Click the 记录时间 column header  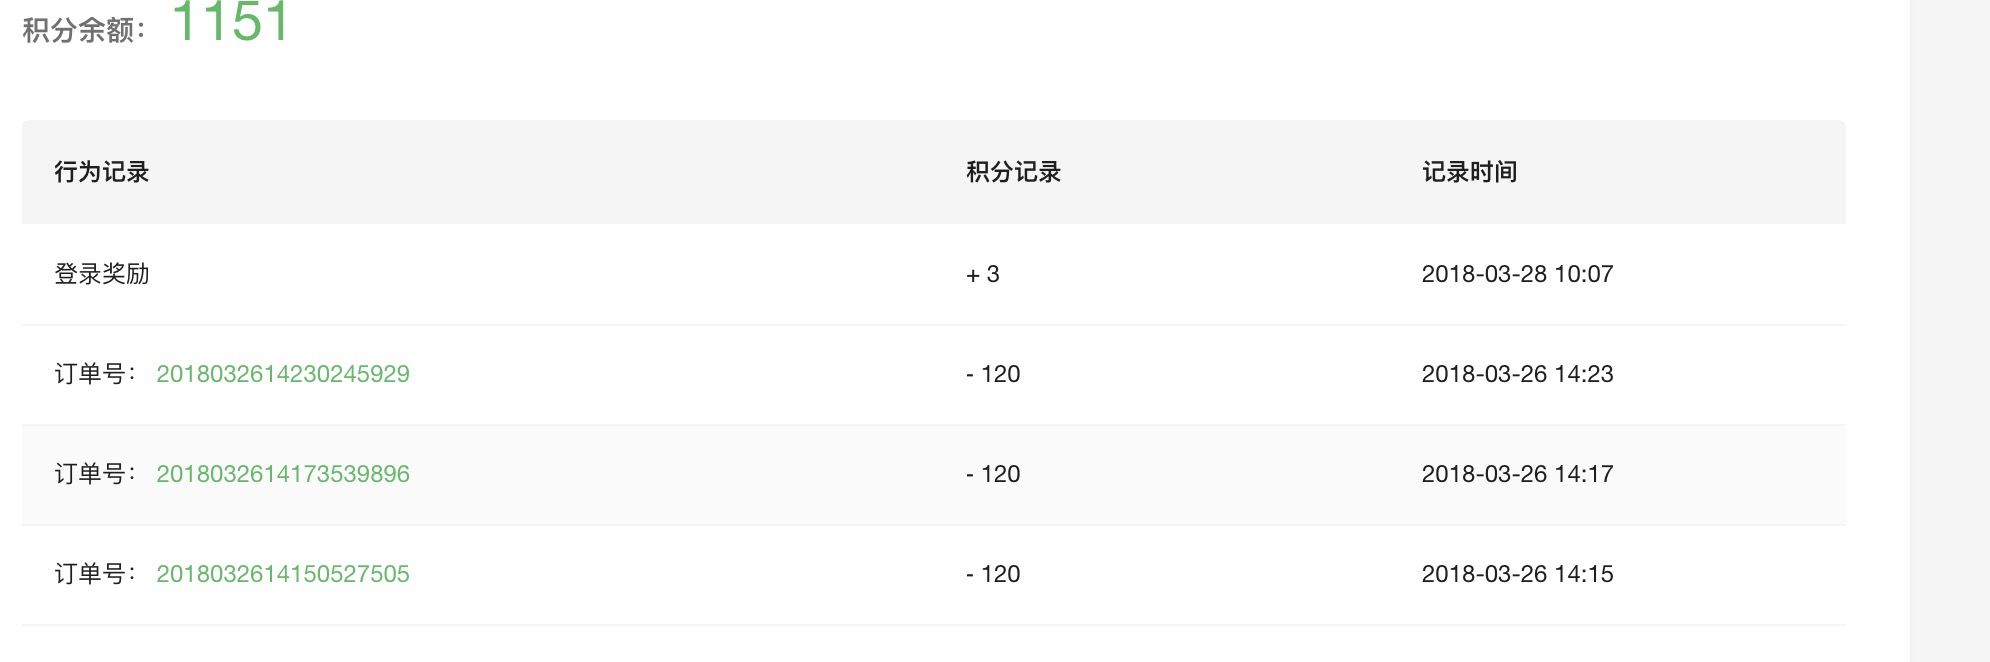point(1469,172)
